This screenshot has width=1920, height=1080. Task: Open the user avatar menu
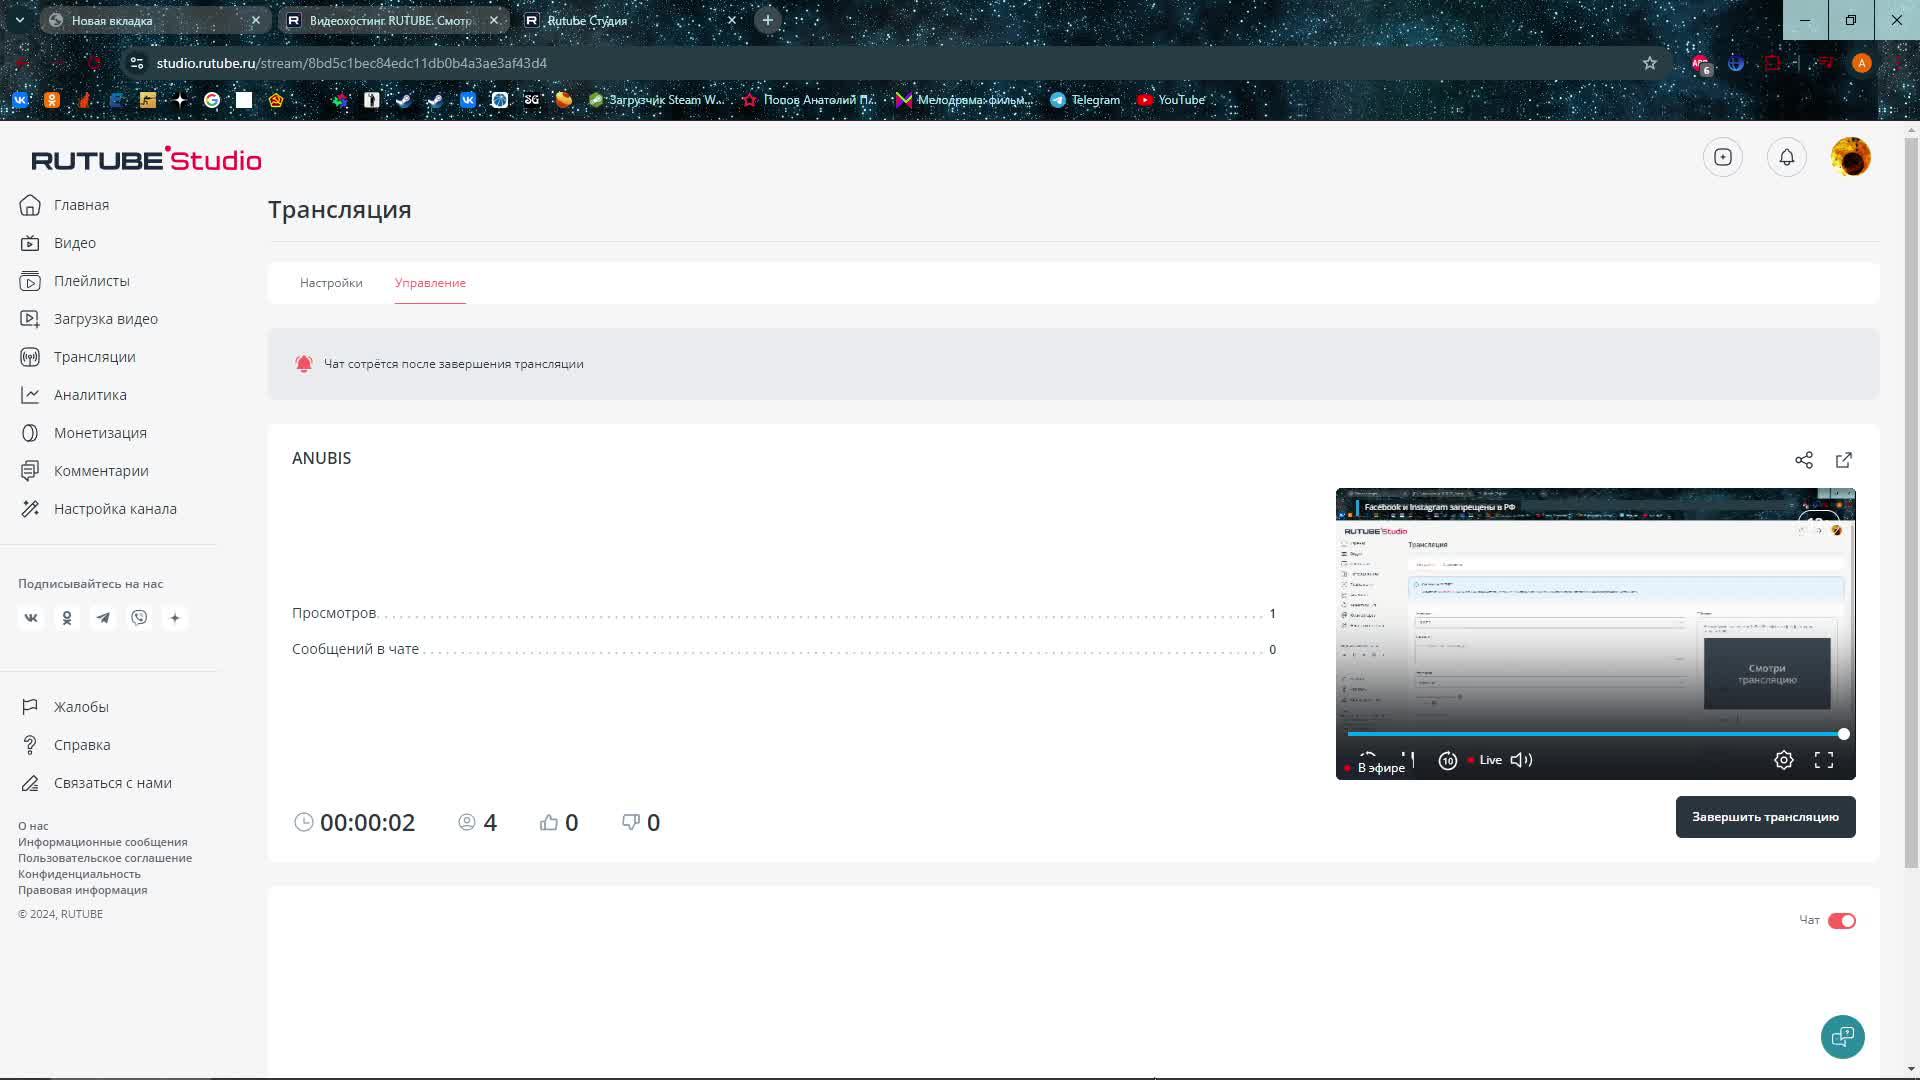(x=1850, y=157)
